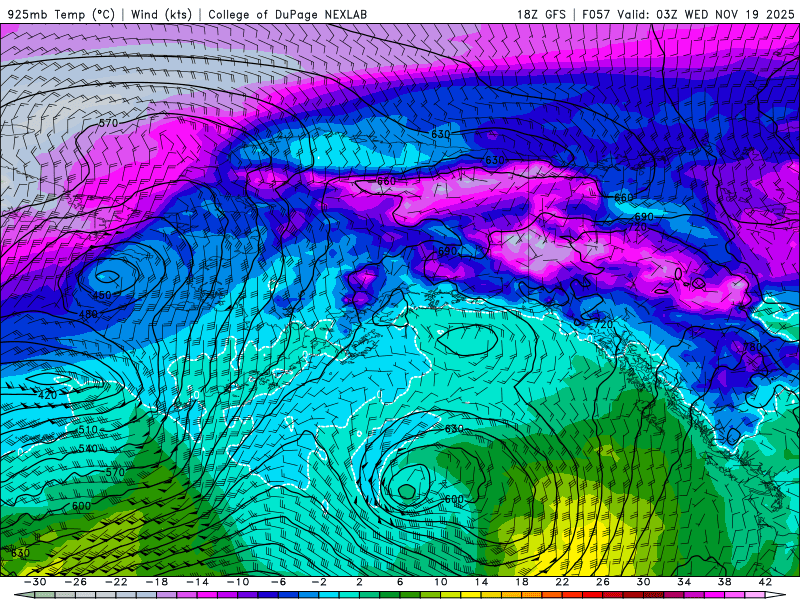Click the 26 color scale value
This screenshot has width=800, height=600.
point(603,582)
